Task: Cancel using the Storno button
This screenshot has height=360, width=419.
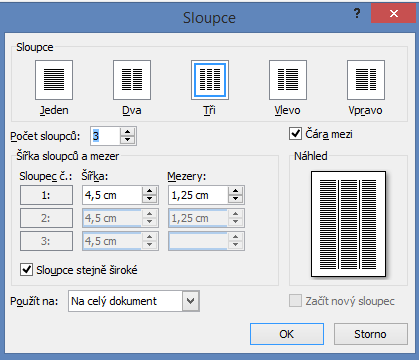Action: pos(371,334)
